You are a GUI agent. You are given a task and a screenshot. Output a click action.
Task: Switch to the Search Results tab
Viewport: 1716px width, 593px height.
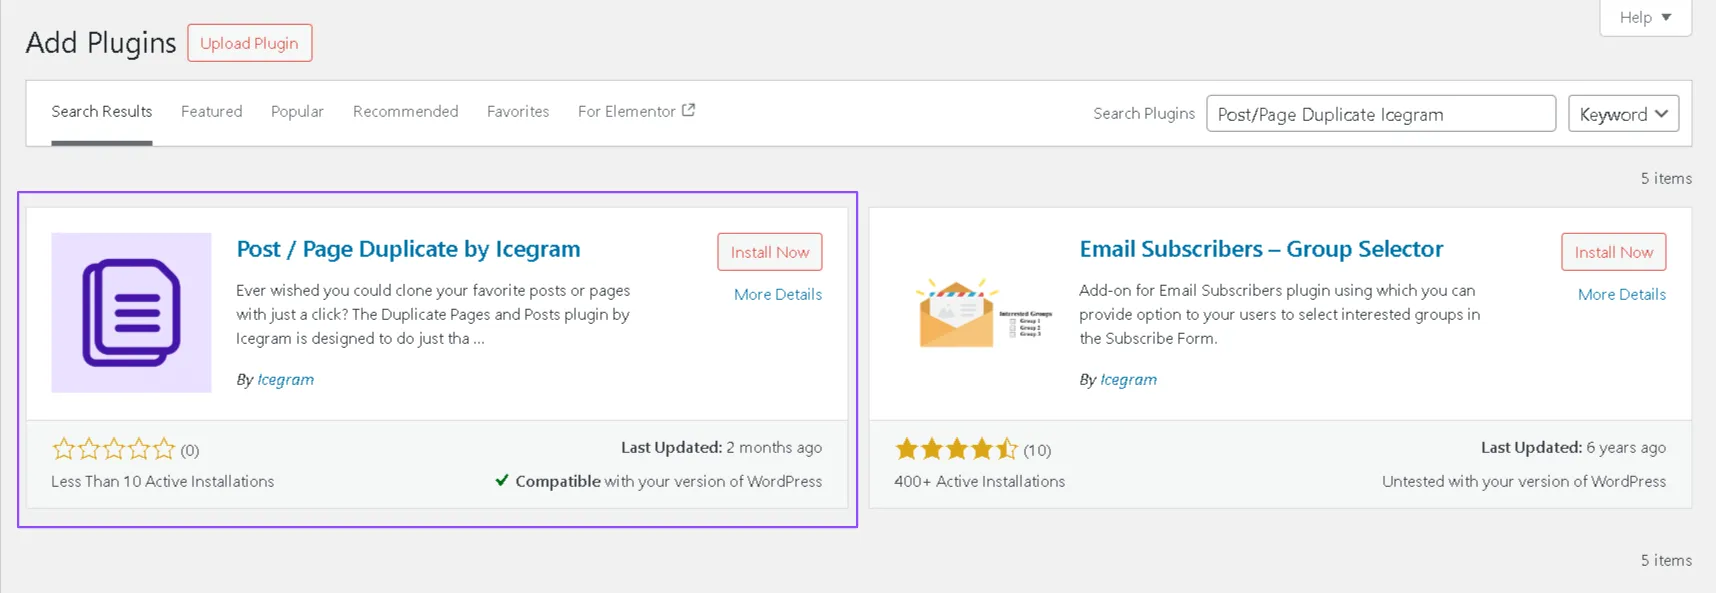(102, 112)
